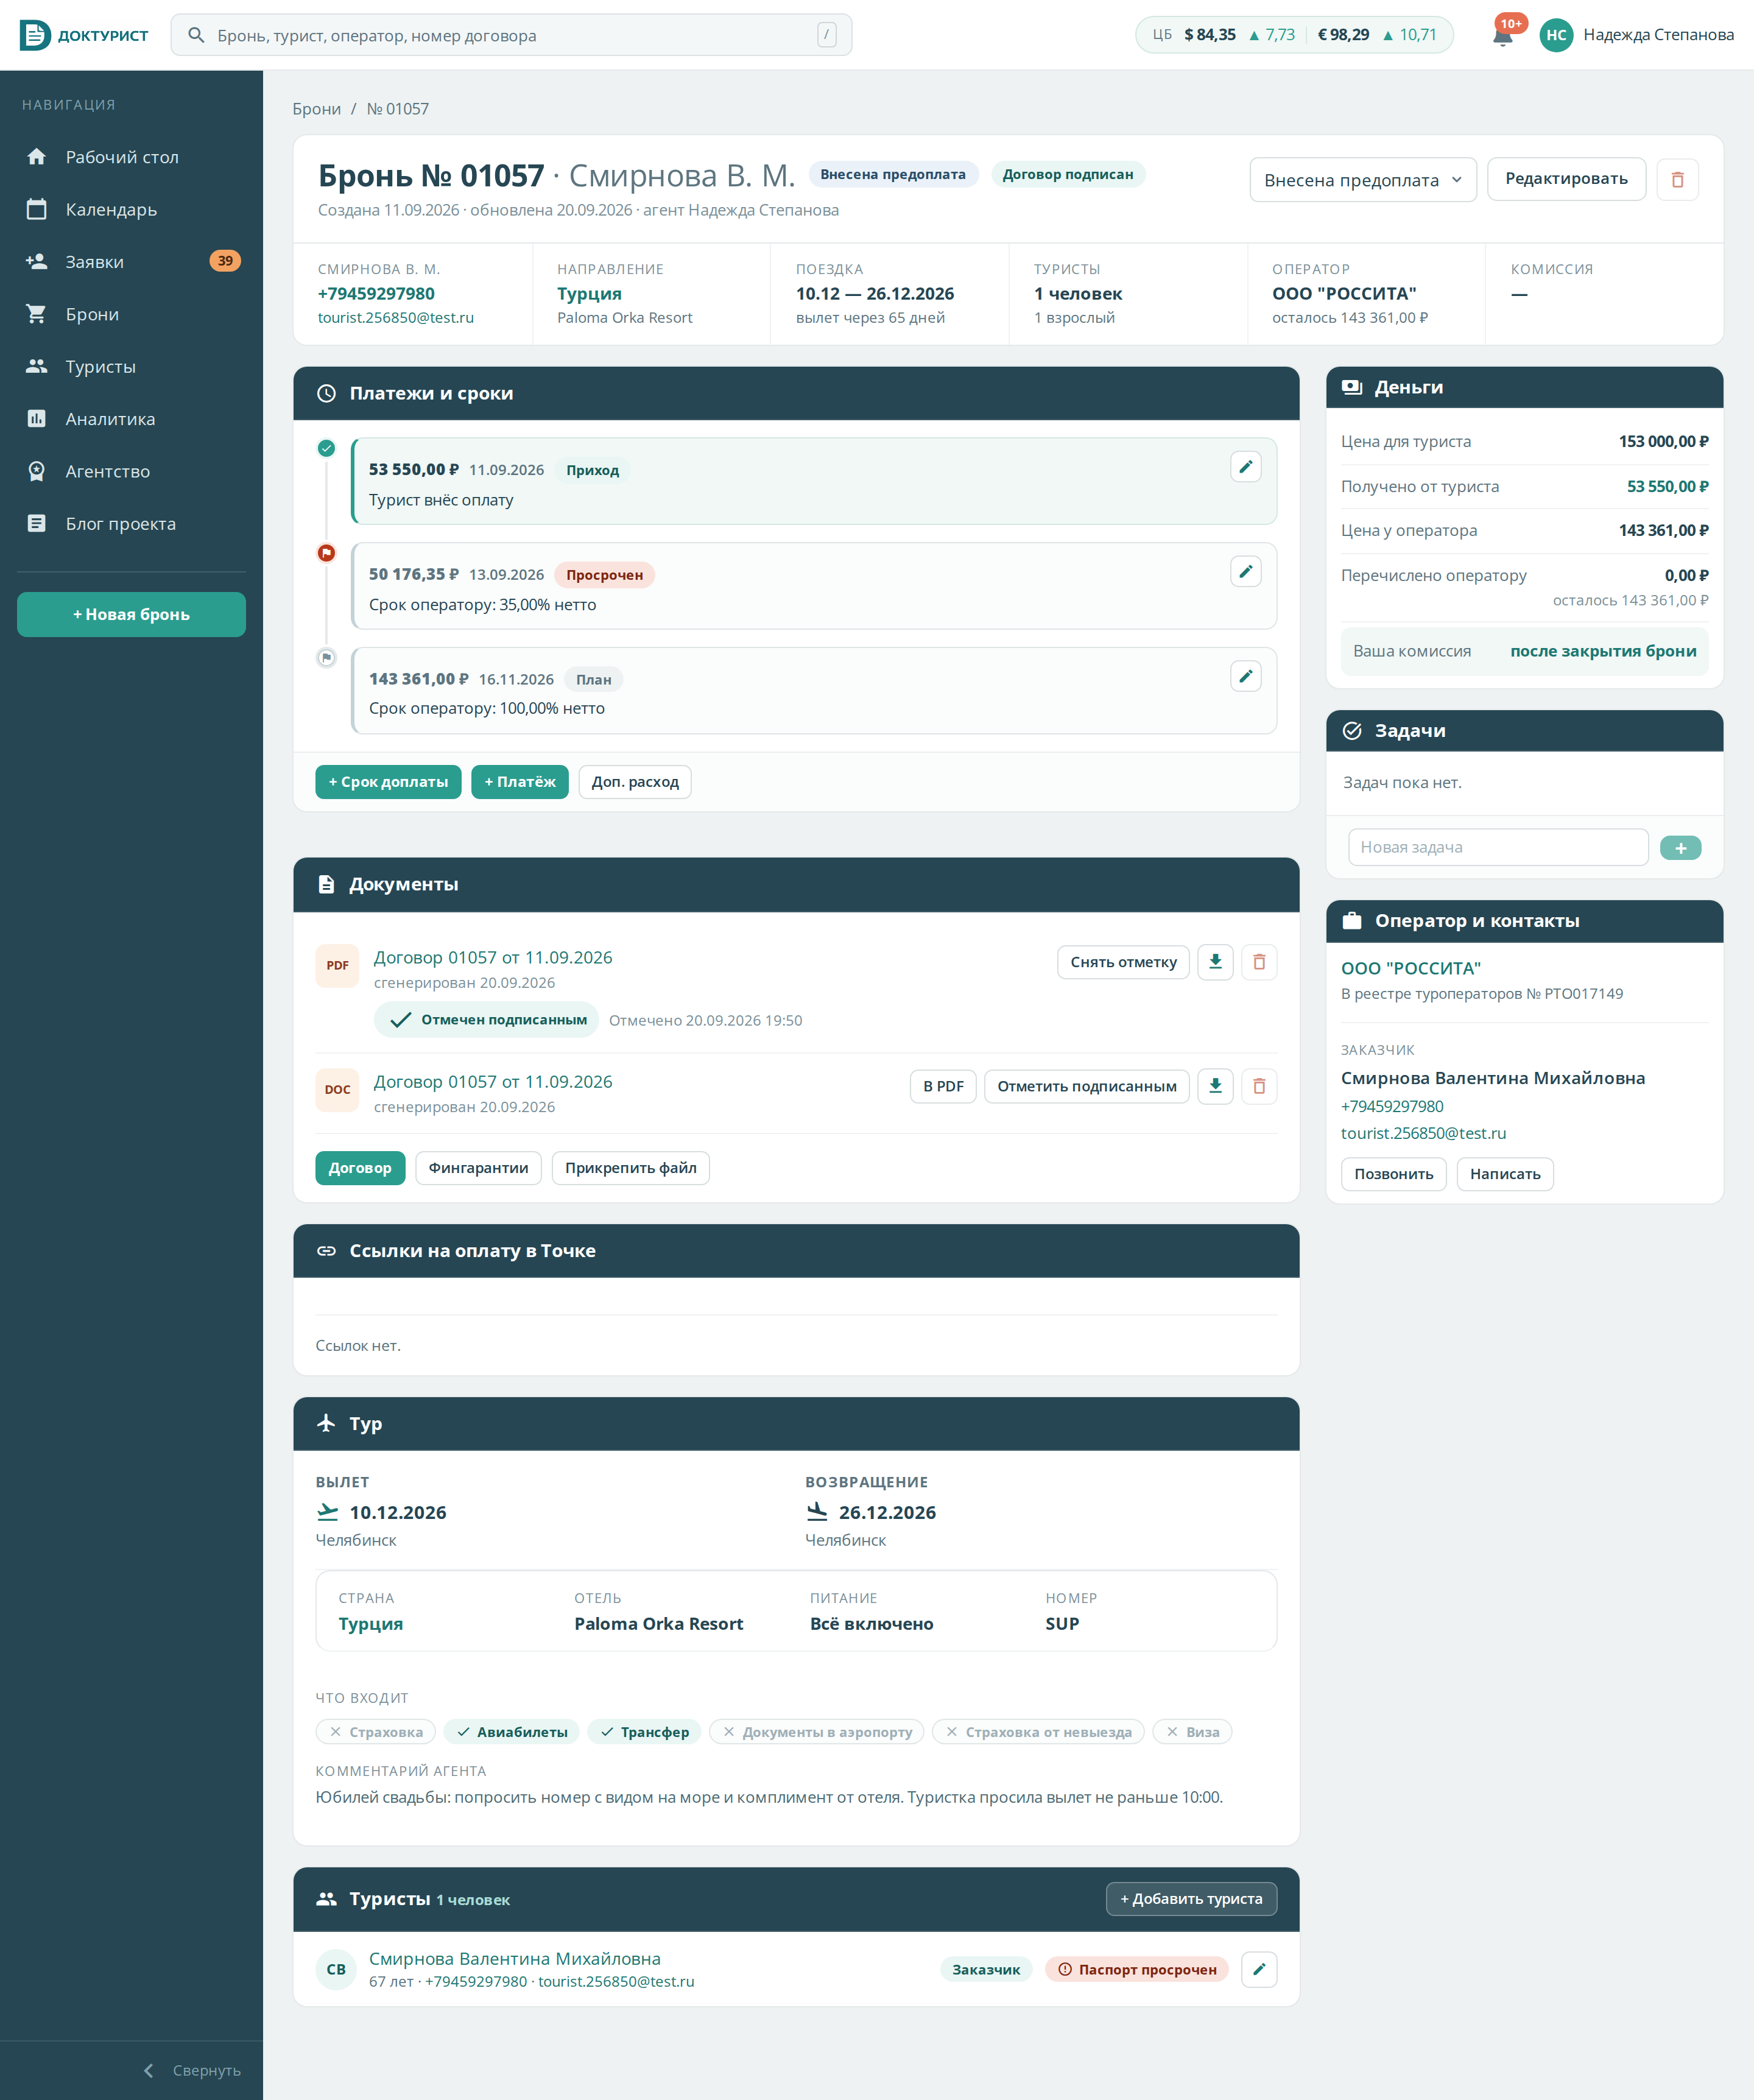Toggle the Страховка inclusion chip
1754x2100 pixels.
click(376, 1732)
